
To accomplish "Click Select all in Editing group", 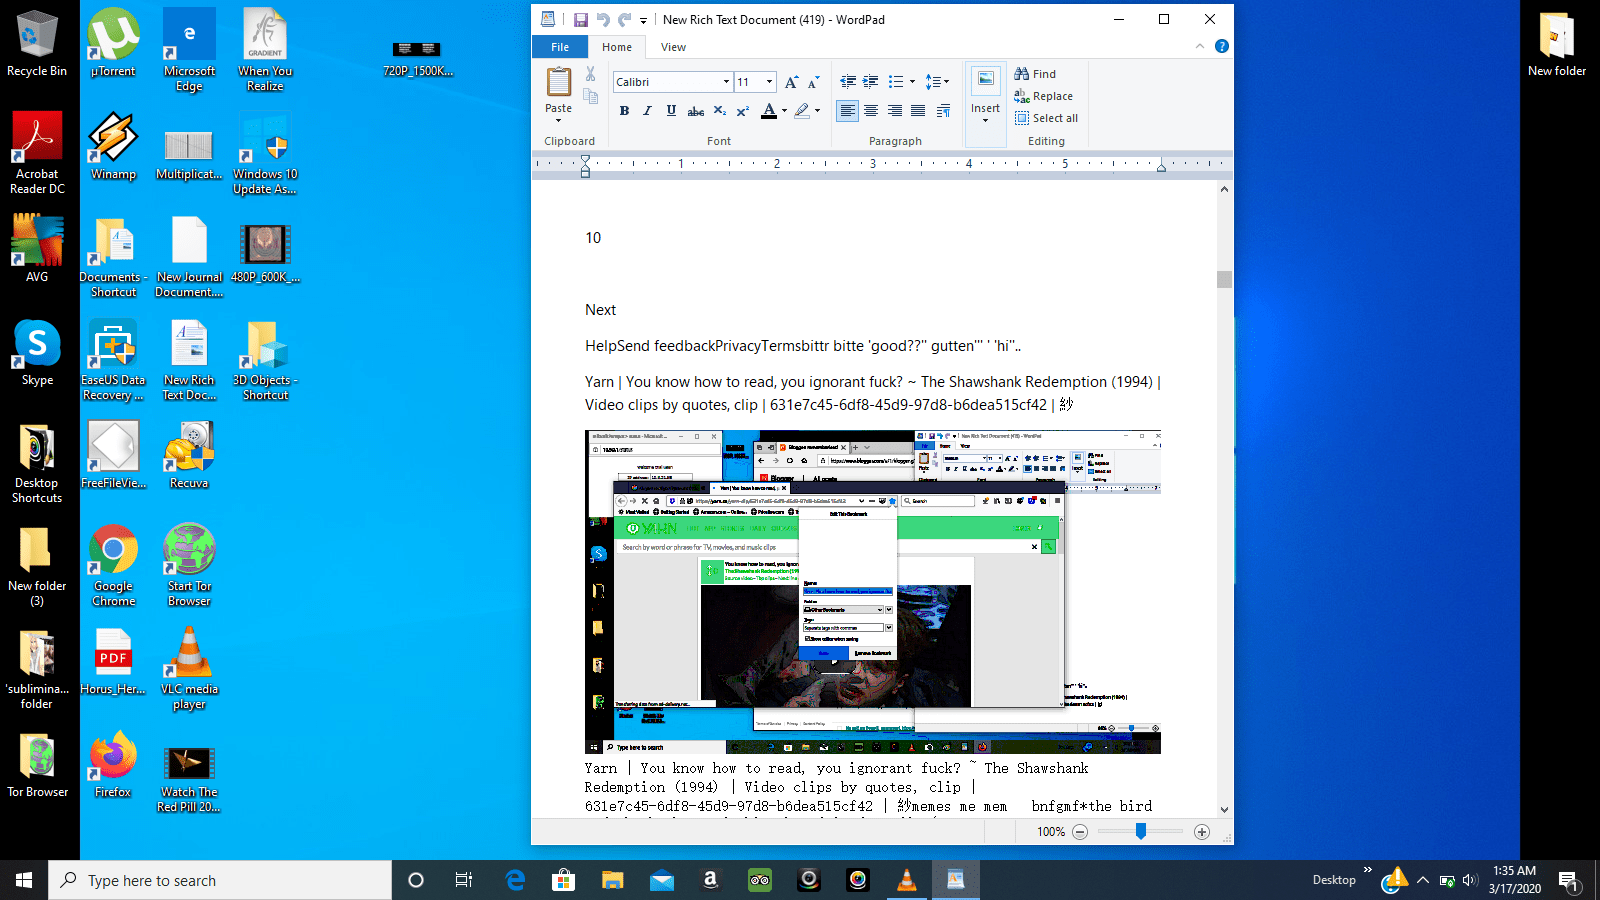I will point(1046,118).
